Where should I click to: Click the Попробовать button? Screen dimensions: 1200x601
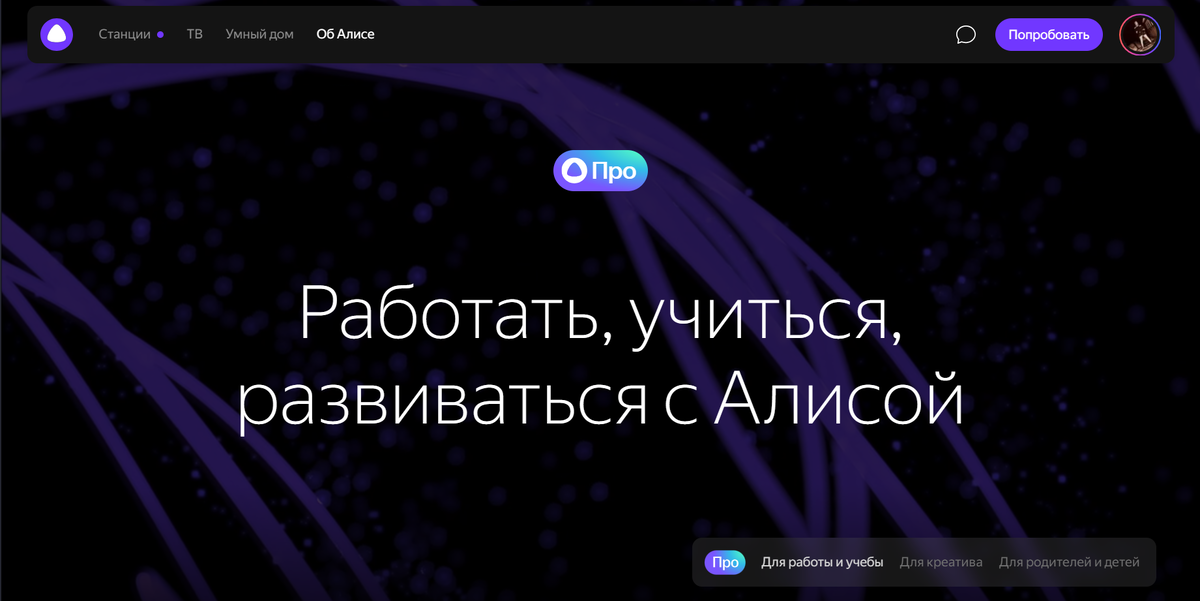[x=1049, y=35]
